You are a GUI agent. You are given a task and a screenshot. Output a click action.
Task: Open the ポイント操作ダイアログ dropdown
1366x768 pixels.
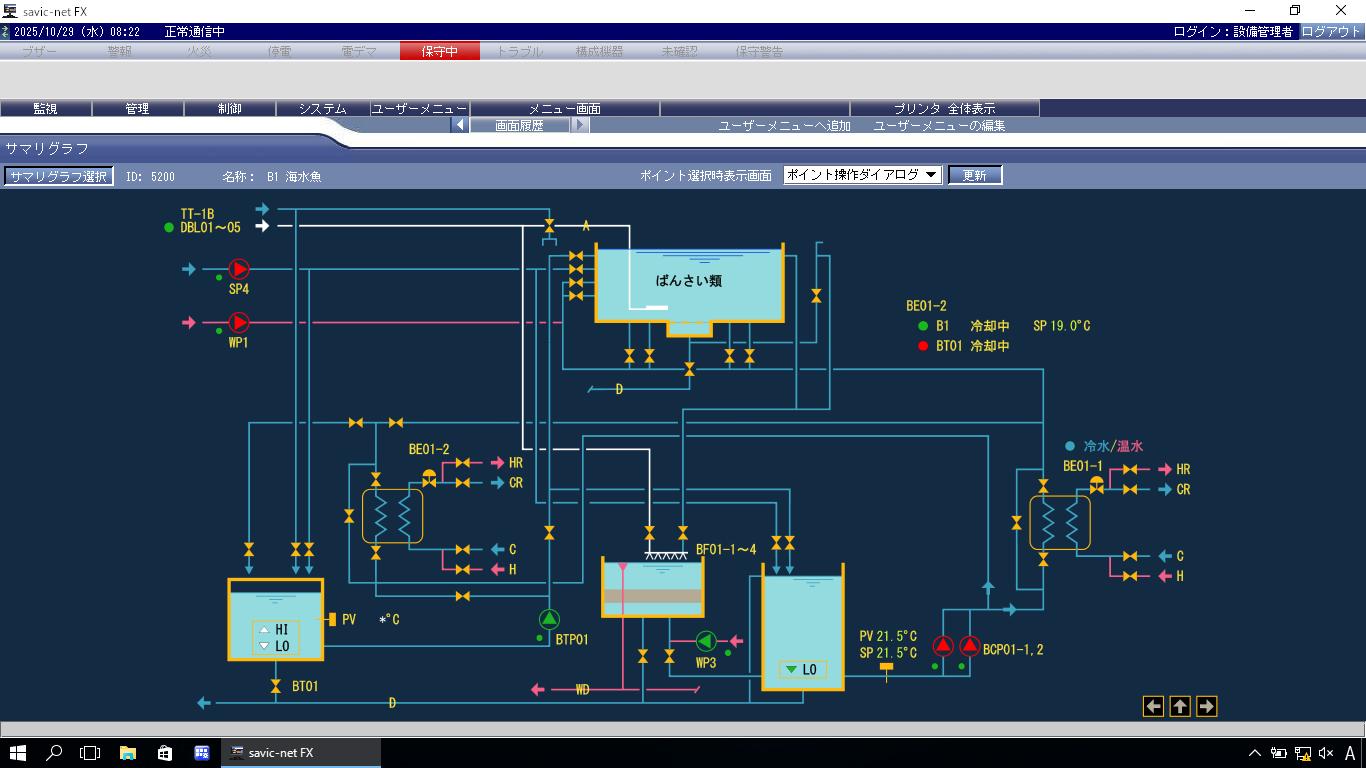862,175
